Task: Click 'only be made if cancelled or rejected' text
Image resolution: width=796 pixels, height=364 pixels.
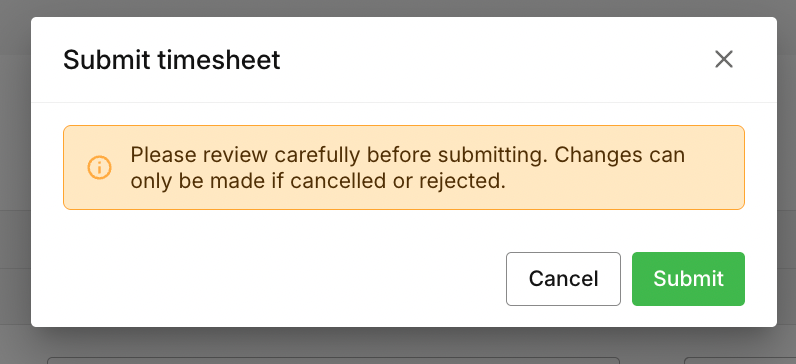Action: pos(318,181)
